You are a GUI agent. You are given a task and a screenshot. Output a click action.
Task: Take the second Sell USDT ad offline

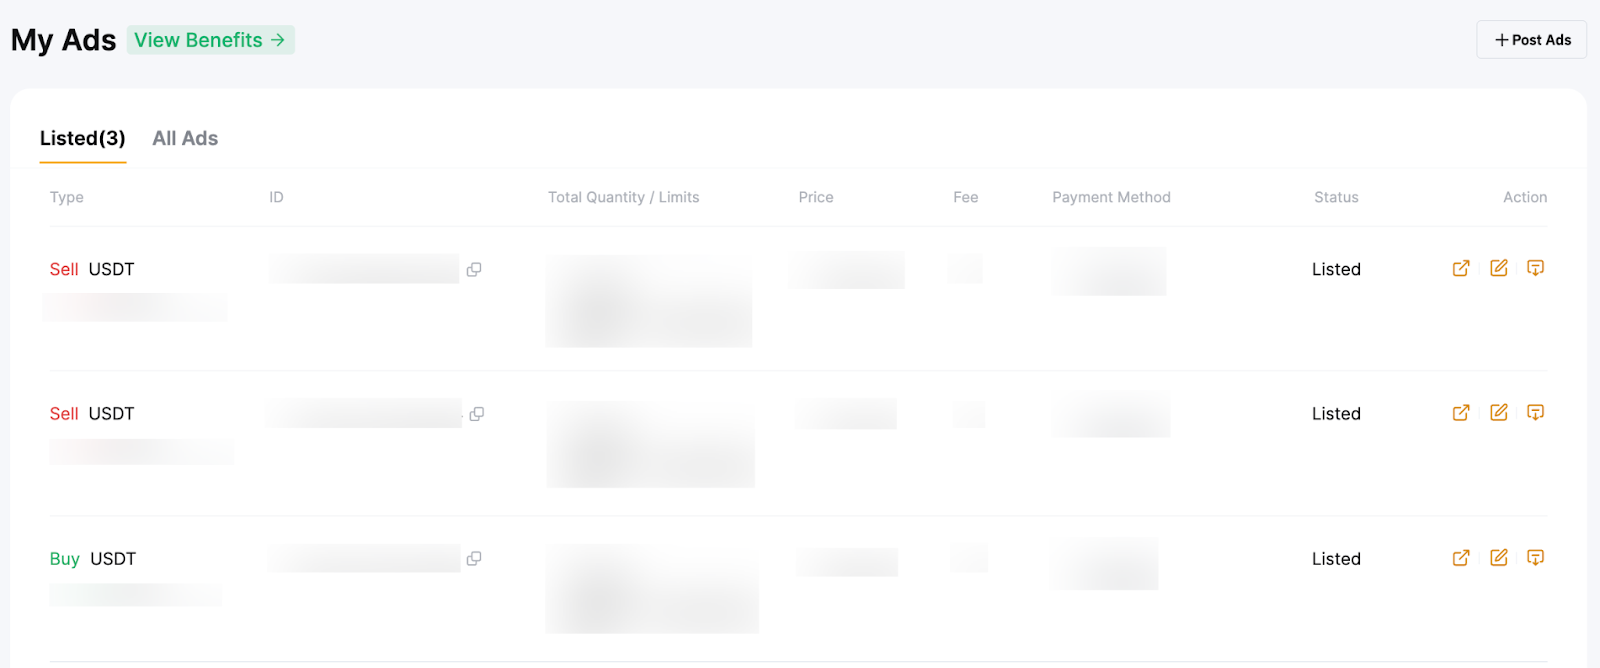(x=1536, y=413)
